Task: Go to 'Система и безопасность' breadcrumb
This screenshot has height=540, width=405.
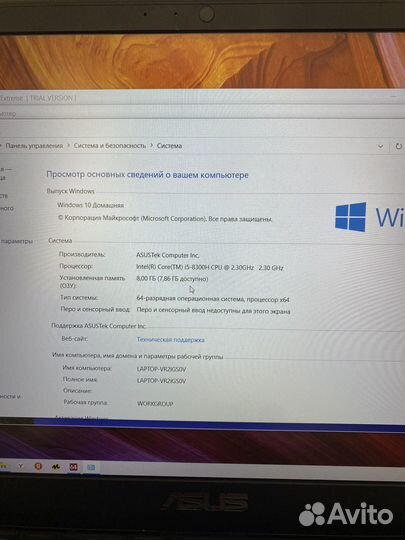Action: 110,146
